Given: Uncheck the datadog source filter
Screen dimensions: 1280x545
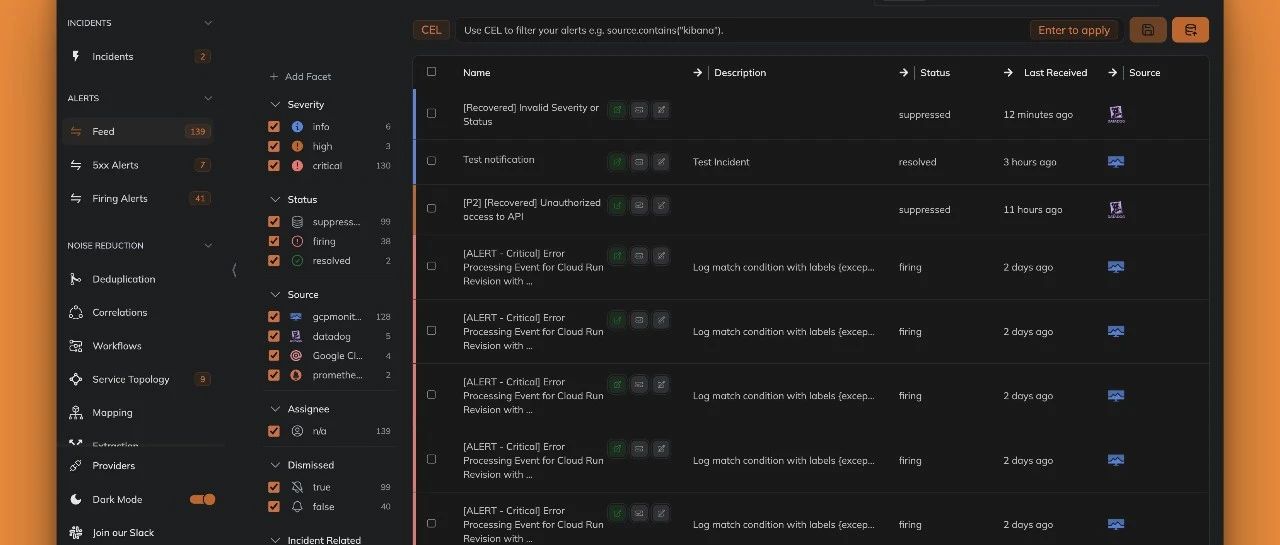Looking at the screenshot, I should pos(274,336).
